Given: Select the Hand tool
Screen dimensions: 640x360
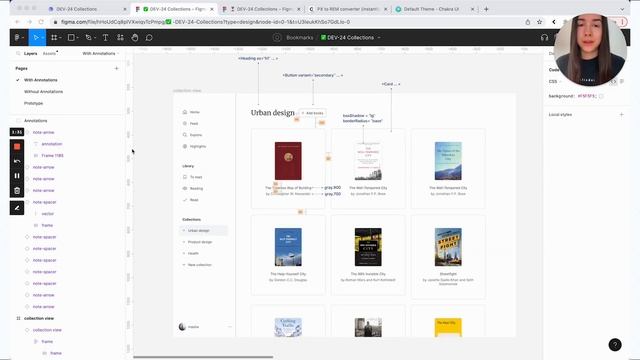Looking at the screenshot, I should (135, 38).
